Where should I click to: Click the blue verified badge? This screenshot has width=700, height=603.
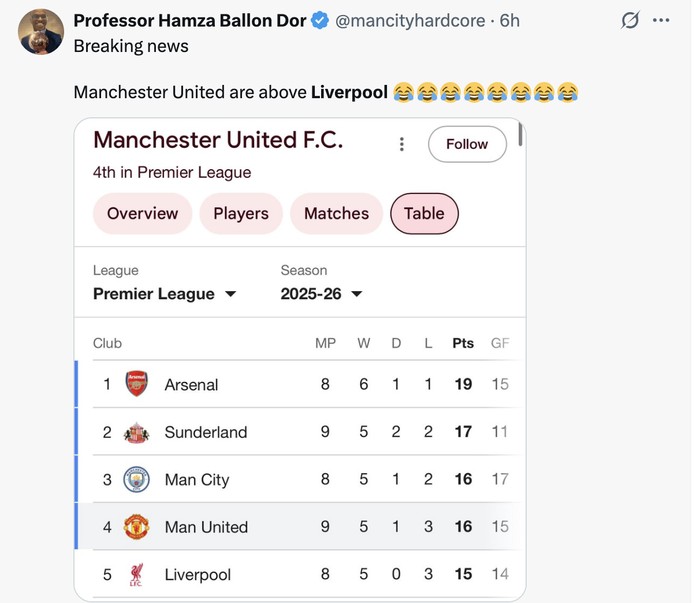click(320, 21)
